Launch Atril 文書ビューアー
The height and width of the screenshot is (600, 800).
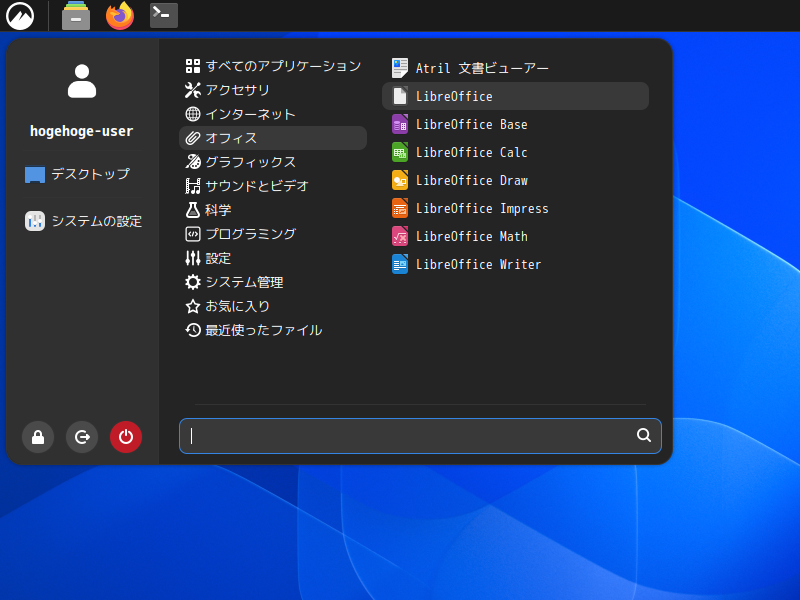(x=515, y=68)
